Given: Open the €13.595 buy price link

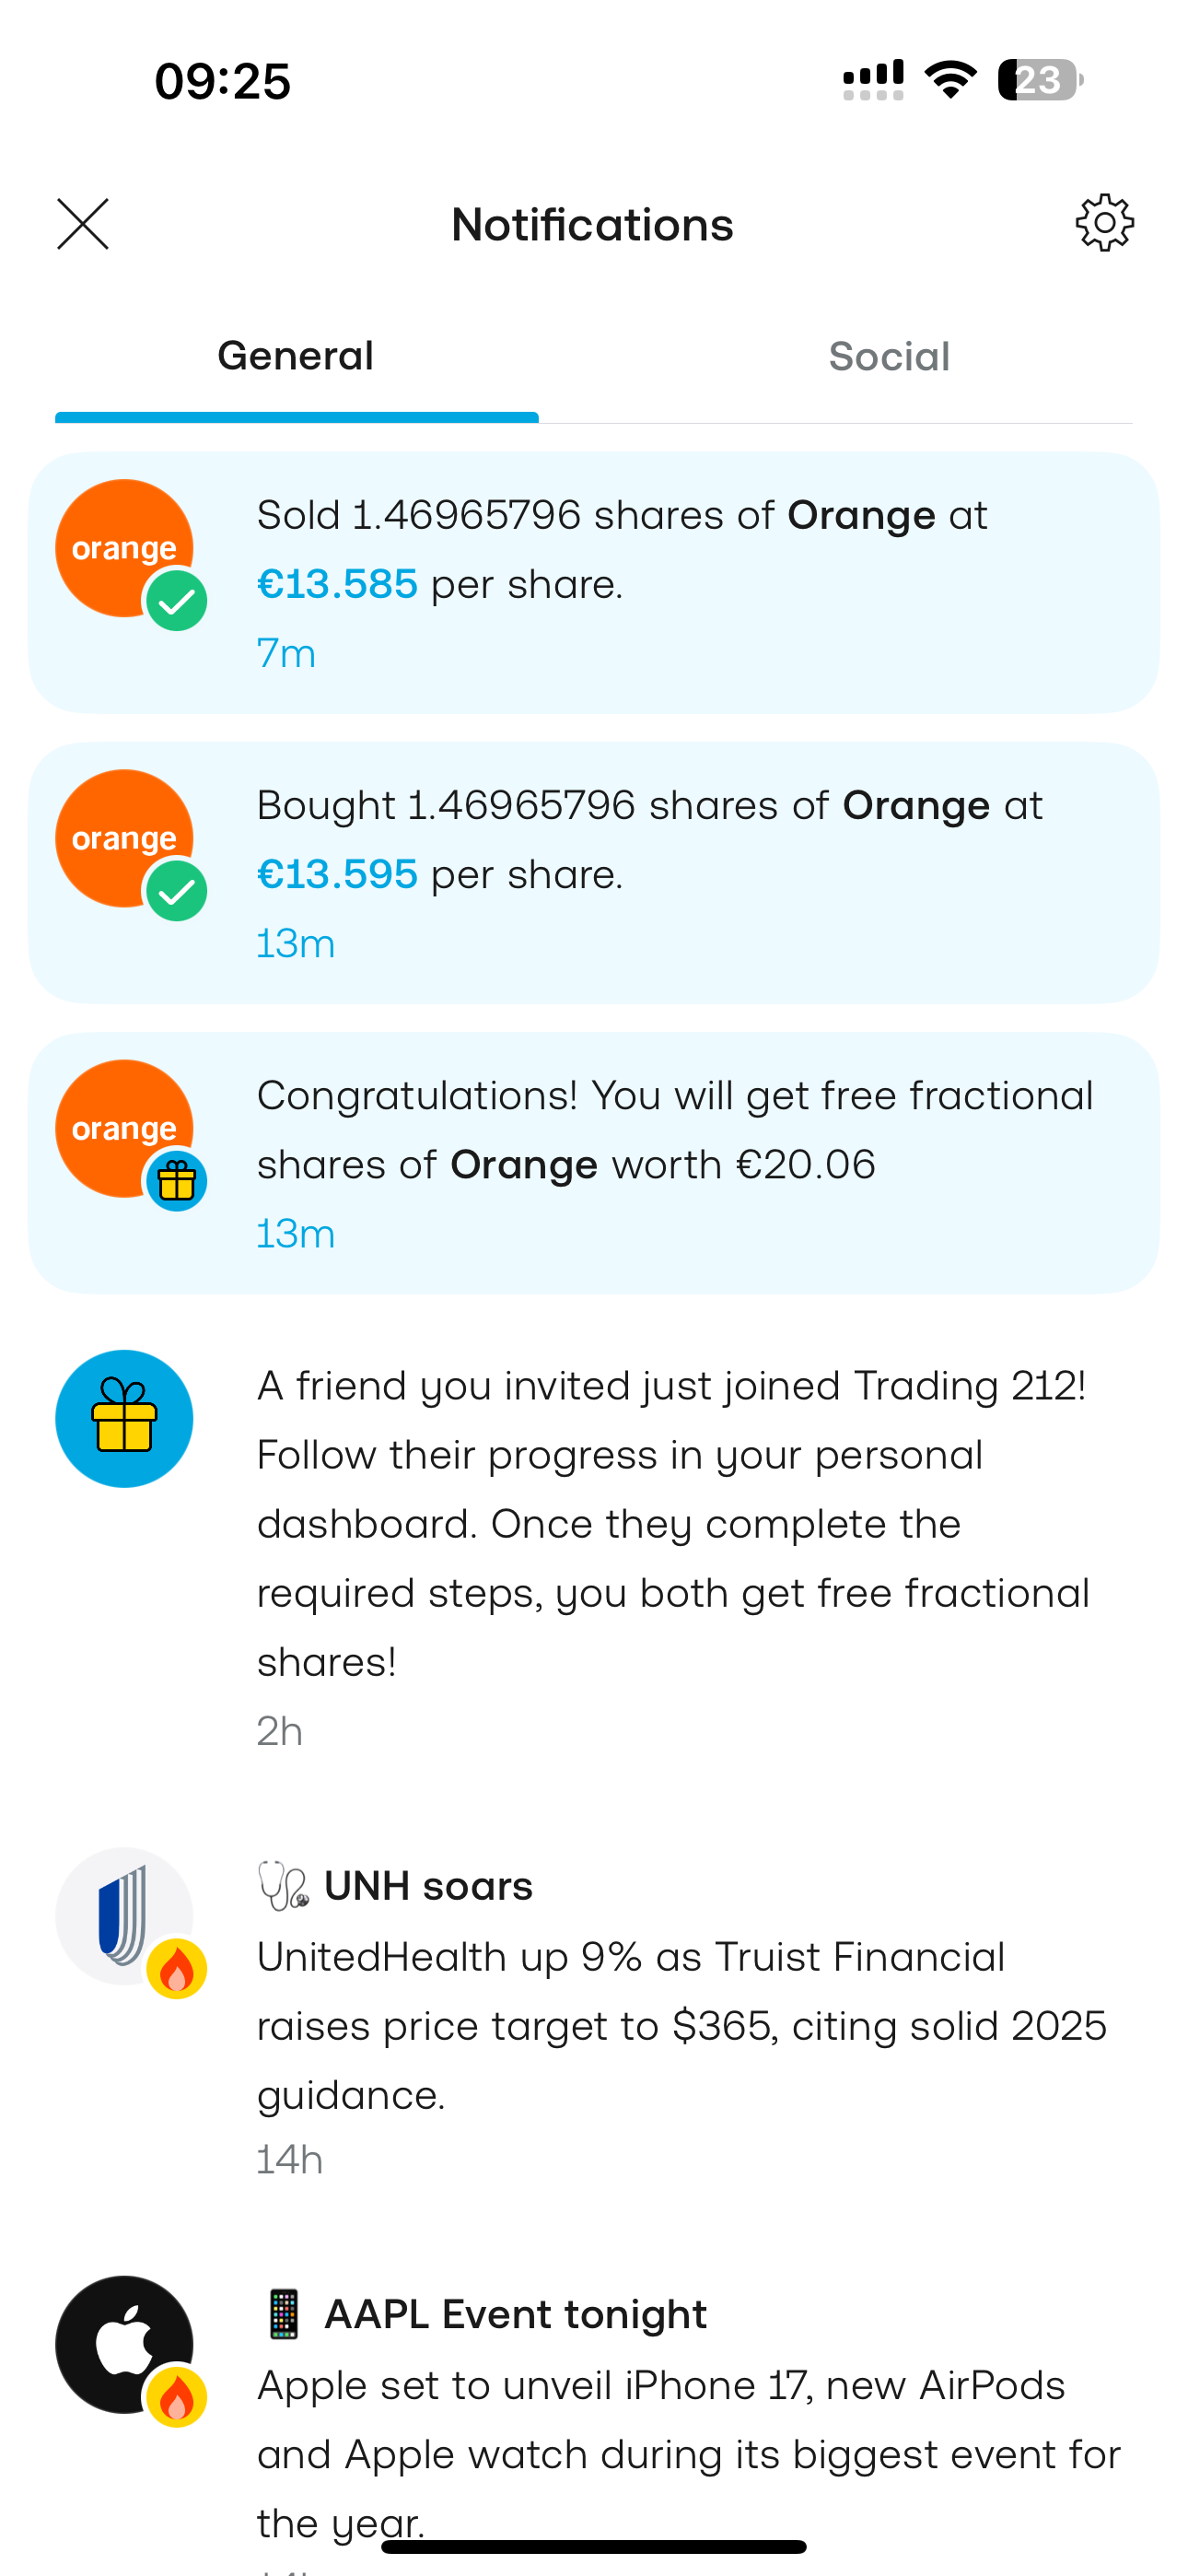Looking at the screenshot, I should click(337, 874).
